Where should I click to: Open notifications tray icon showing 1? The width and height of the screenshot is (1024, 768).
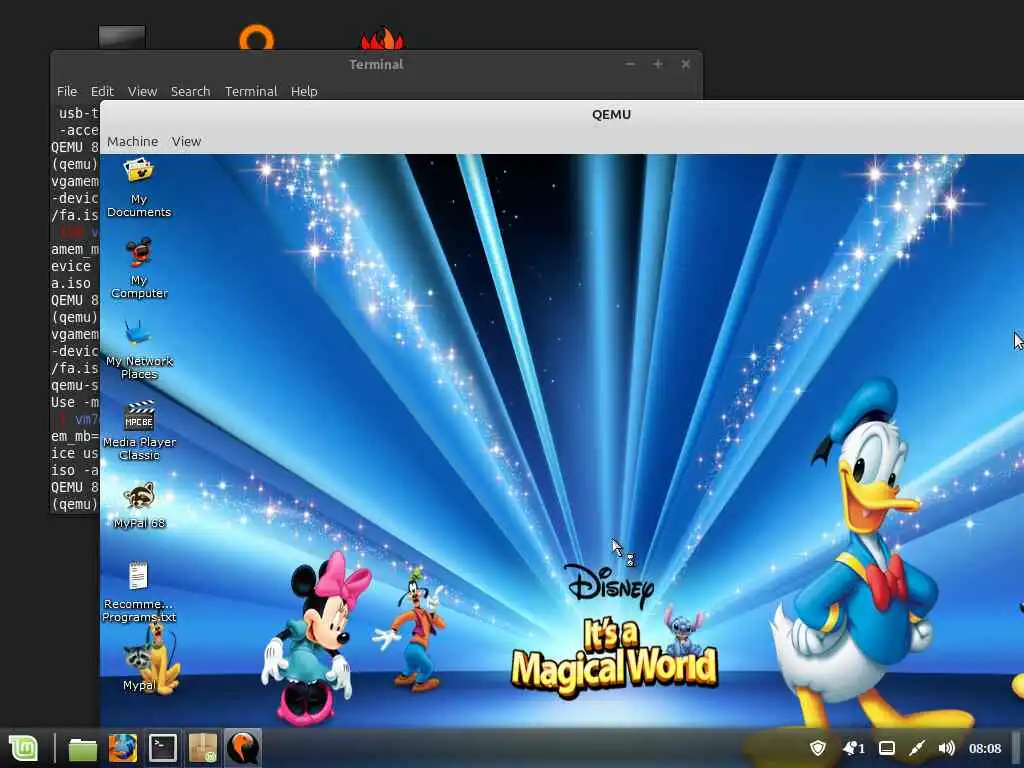(x=854, y=748)
